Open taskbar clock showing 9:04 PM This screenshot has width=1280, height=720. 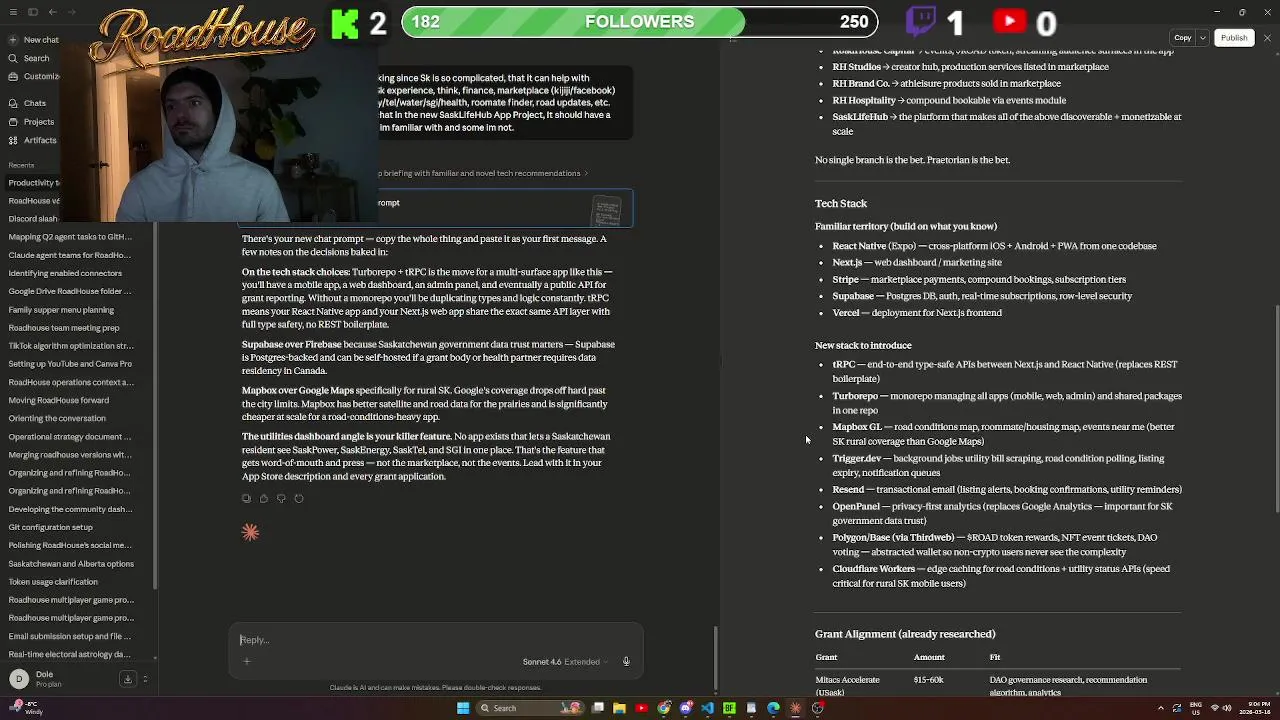pyautogui.click(x=1256, y=708)
